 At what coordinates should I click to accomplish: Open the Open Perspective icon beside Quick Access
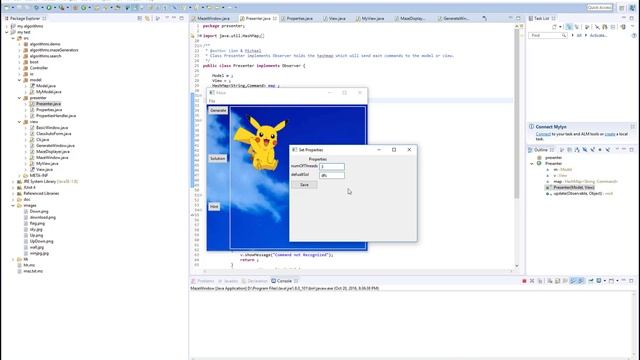[x=622, y=7]
